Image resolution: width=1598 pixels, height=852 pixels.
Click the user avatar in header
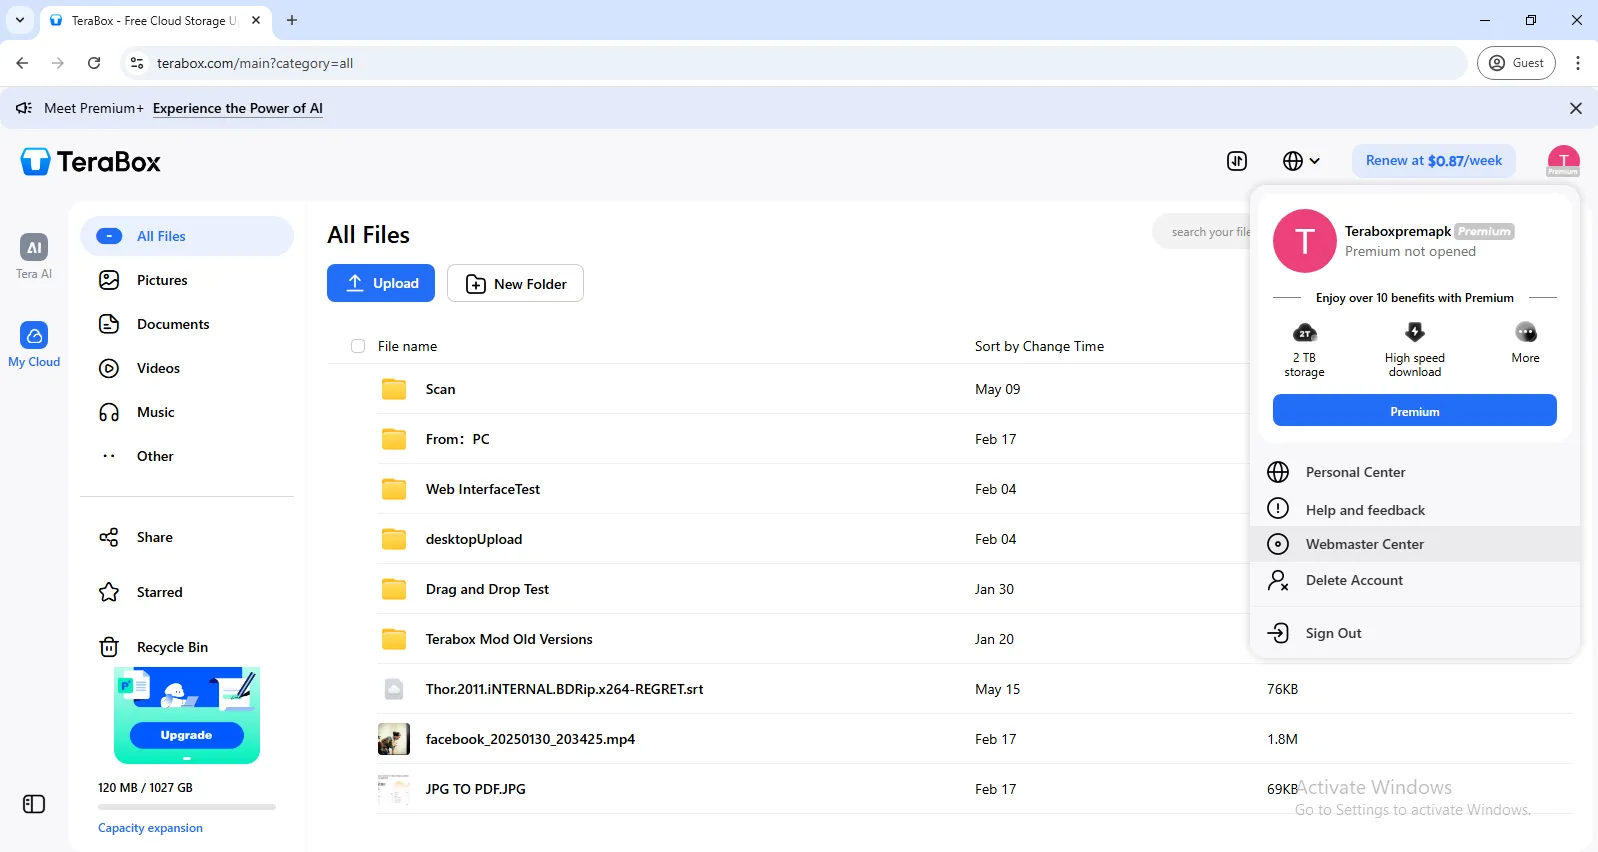pos(1563,161)
